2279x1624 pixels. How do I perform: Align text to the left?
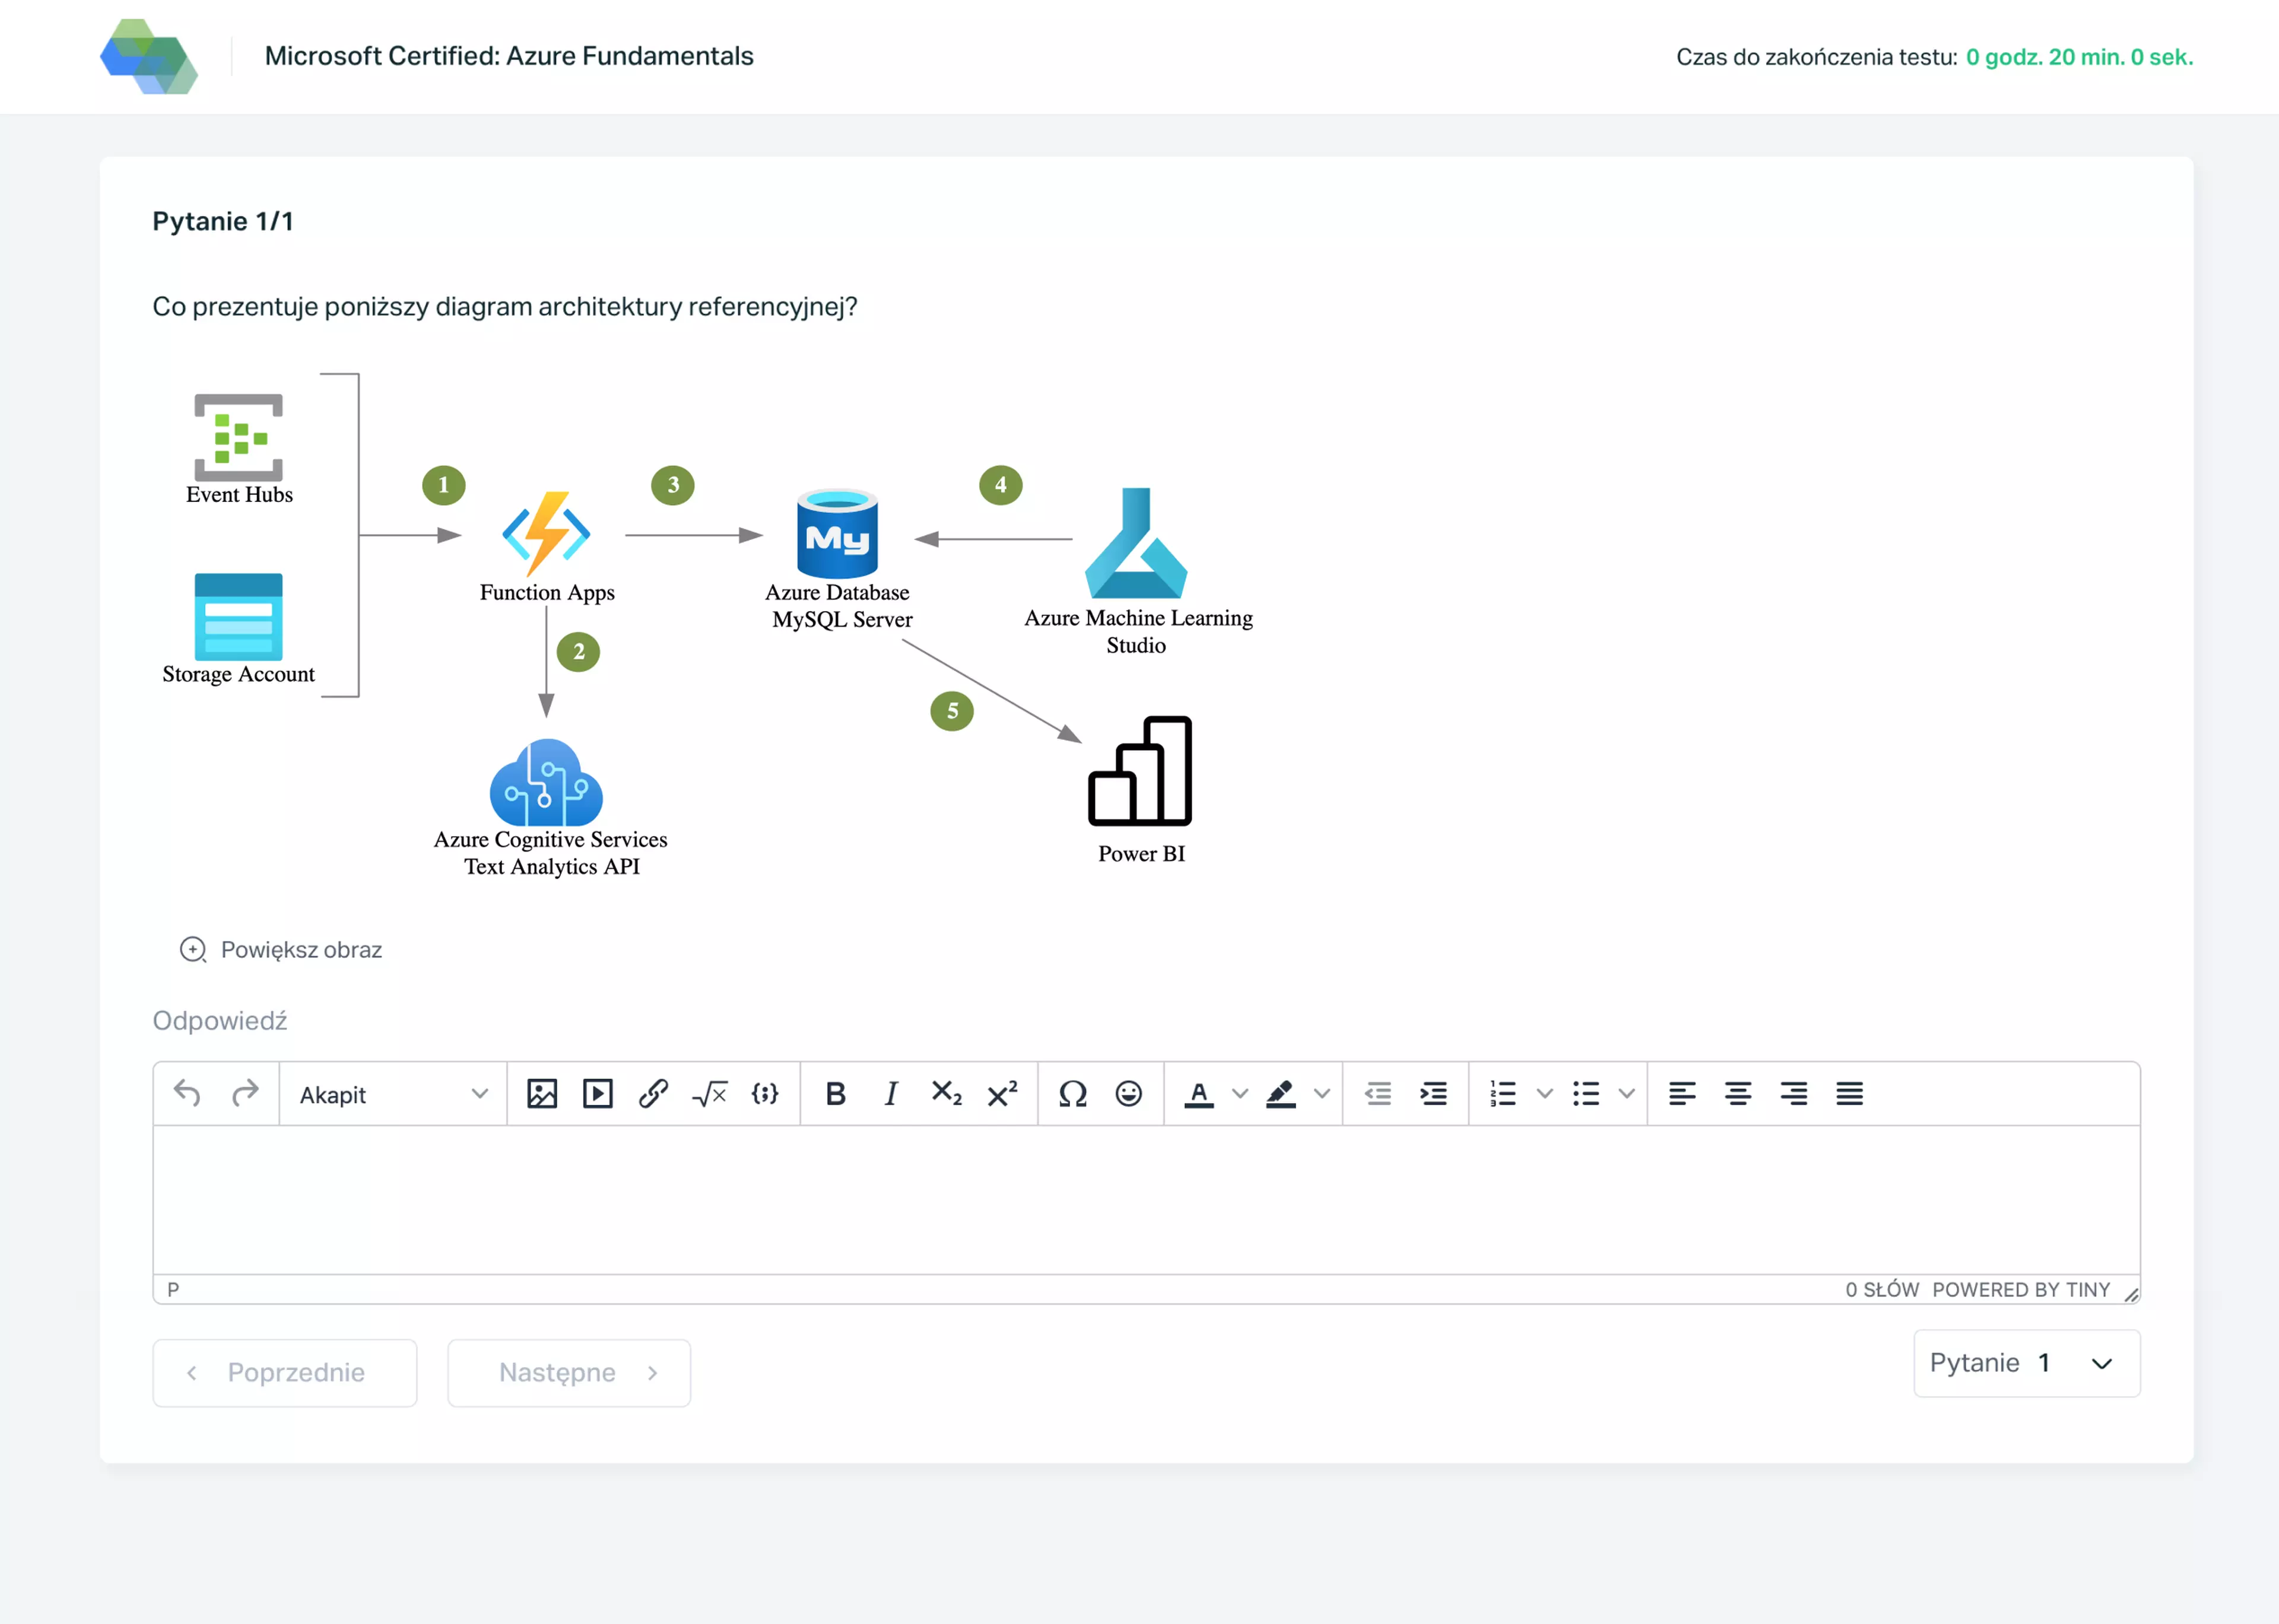tap(1682, 1094)
